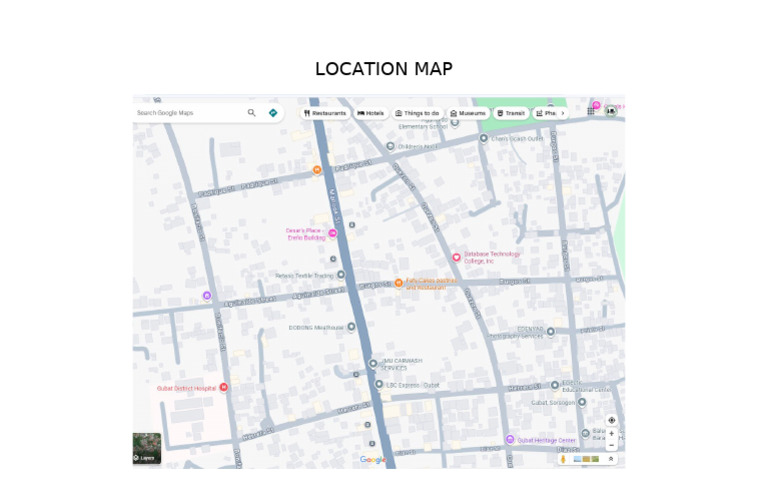
Task: Click the search magnifier icon in Google Maps
Action: 251,113
